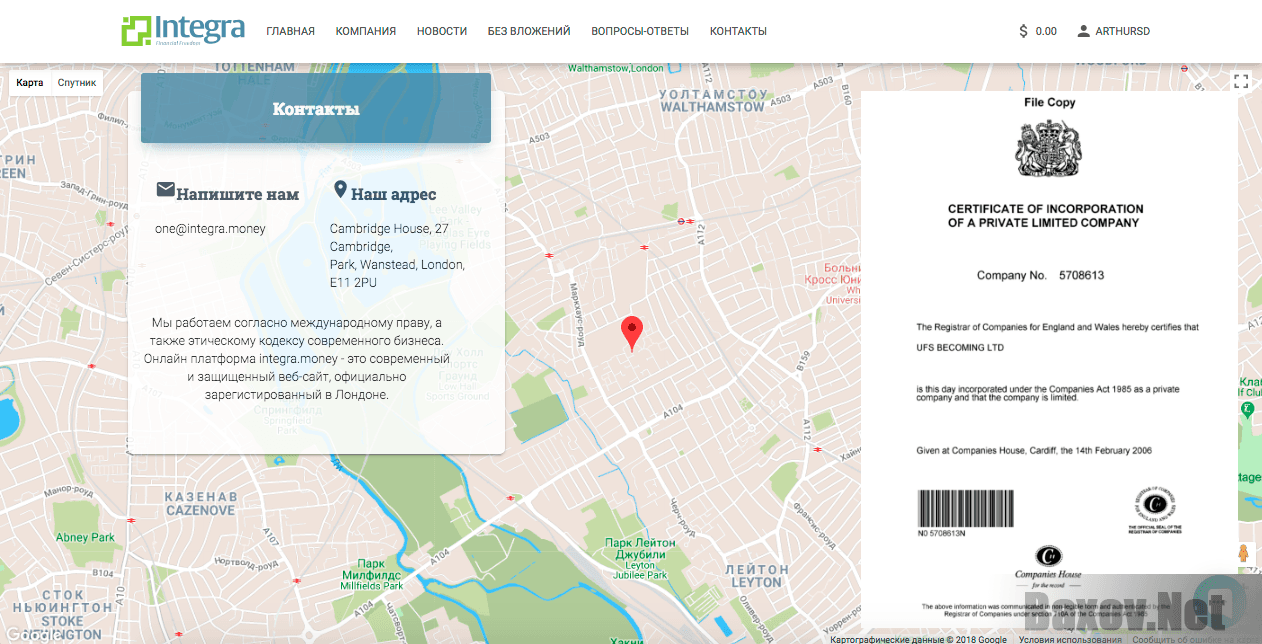Open the НОВОСТИ section
Viewport: 1262px width, 644px height.
pos(442,31)
